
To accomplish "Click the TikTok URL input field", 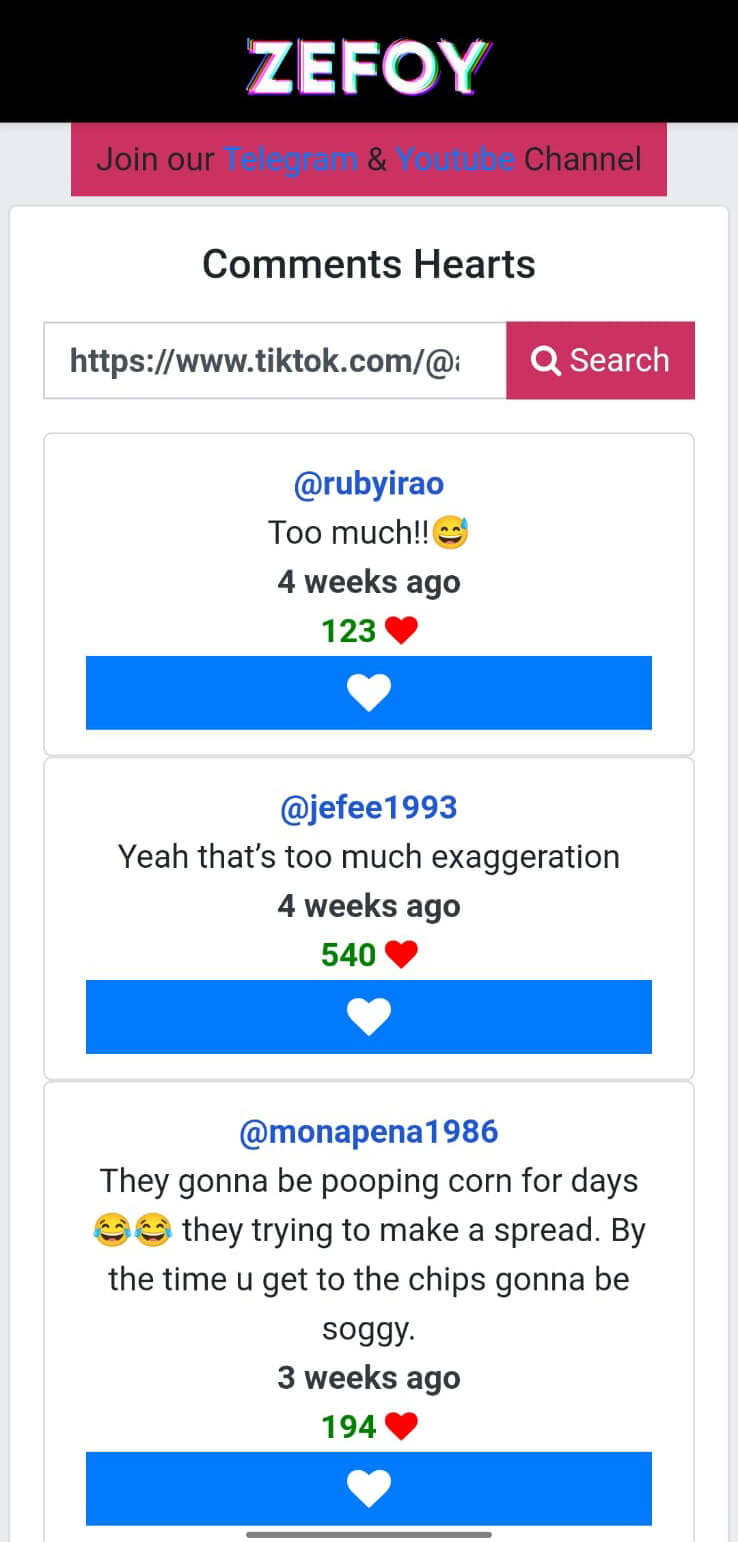I will click(275, 360).
